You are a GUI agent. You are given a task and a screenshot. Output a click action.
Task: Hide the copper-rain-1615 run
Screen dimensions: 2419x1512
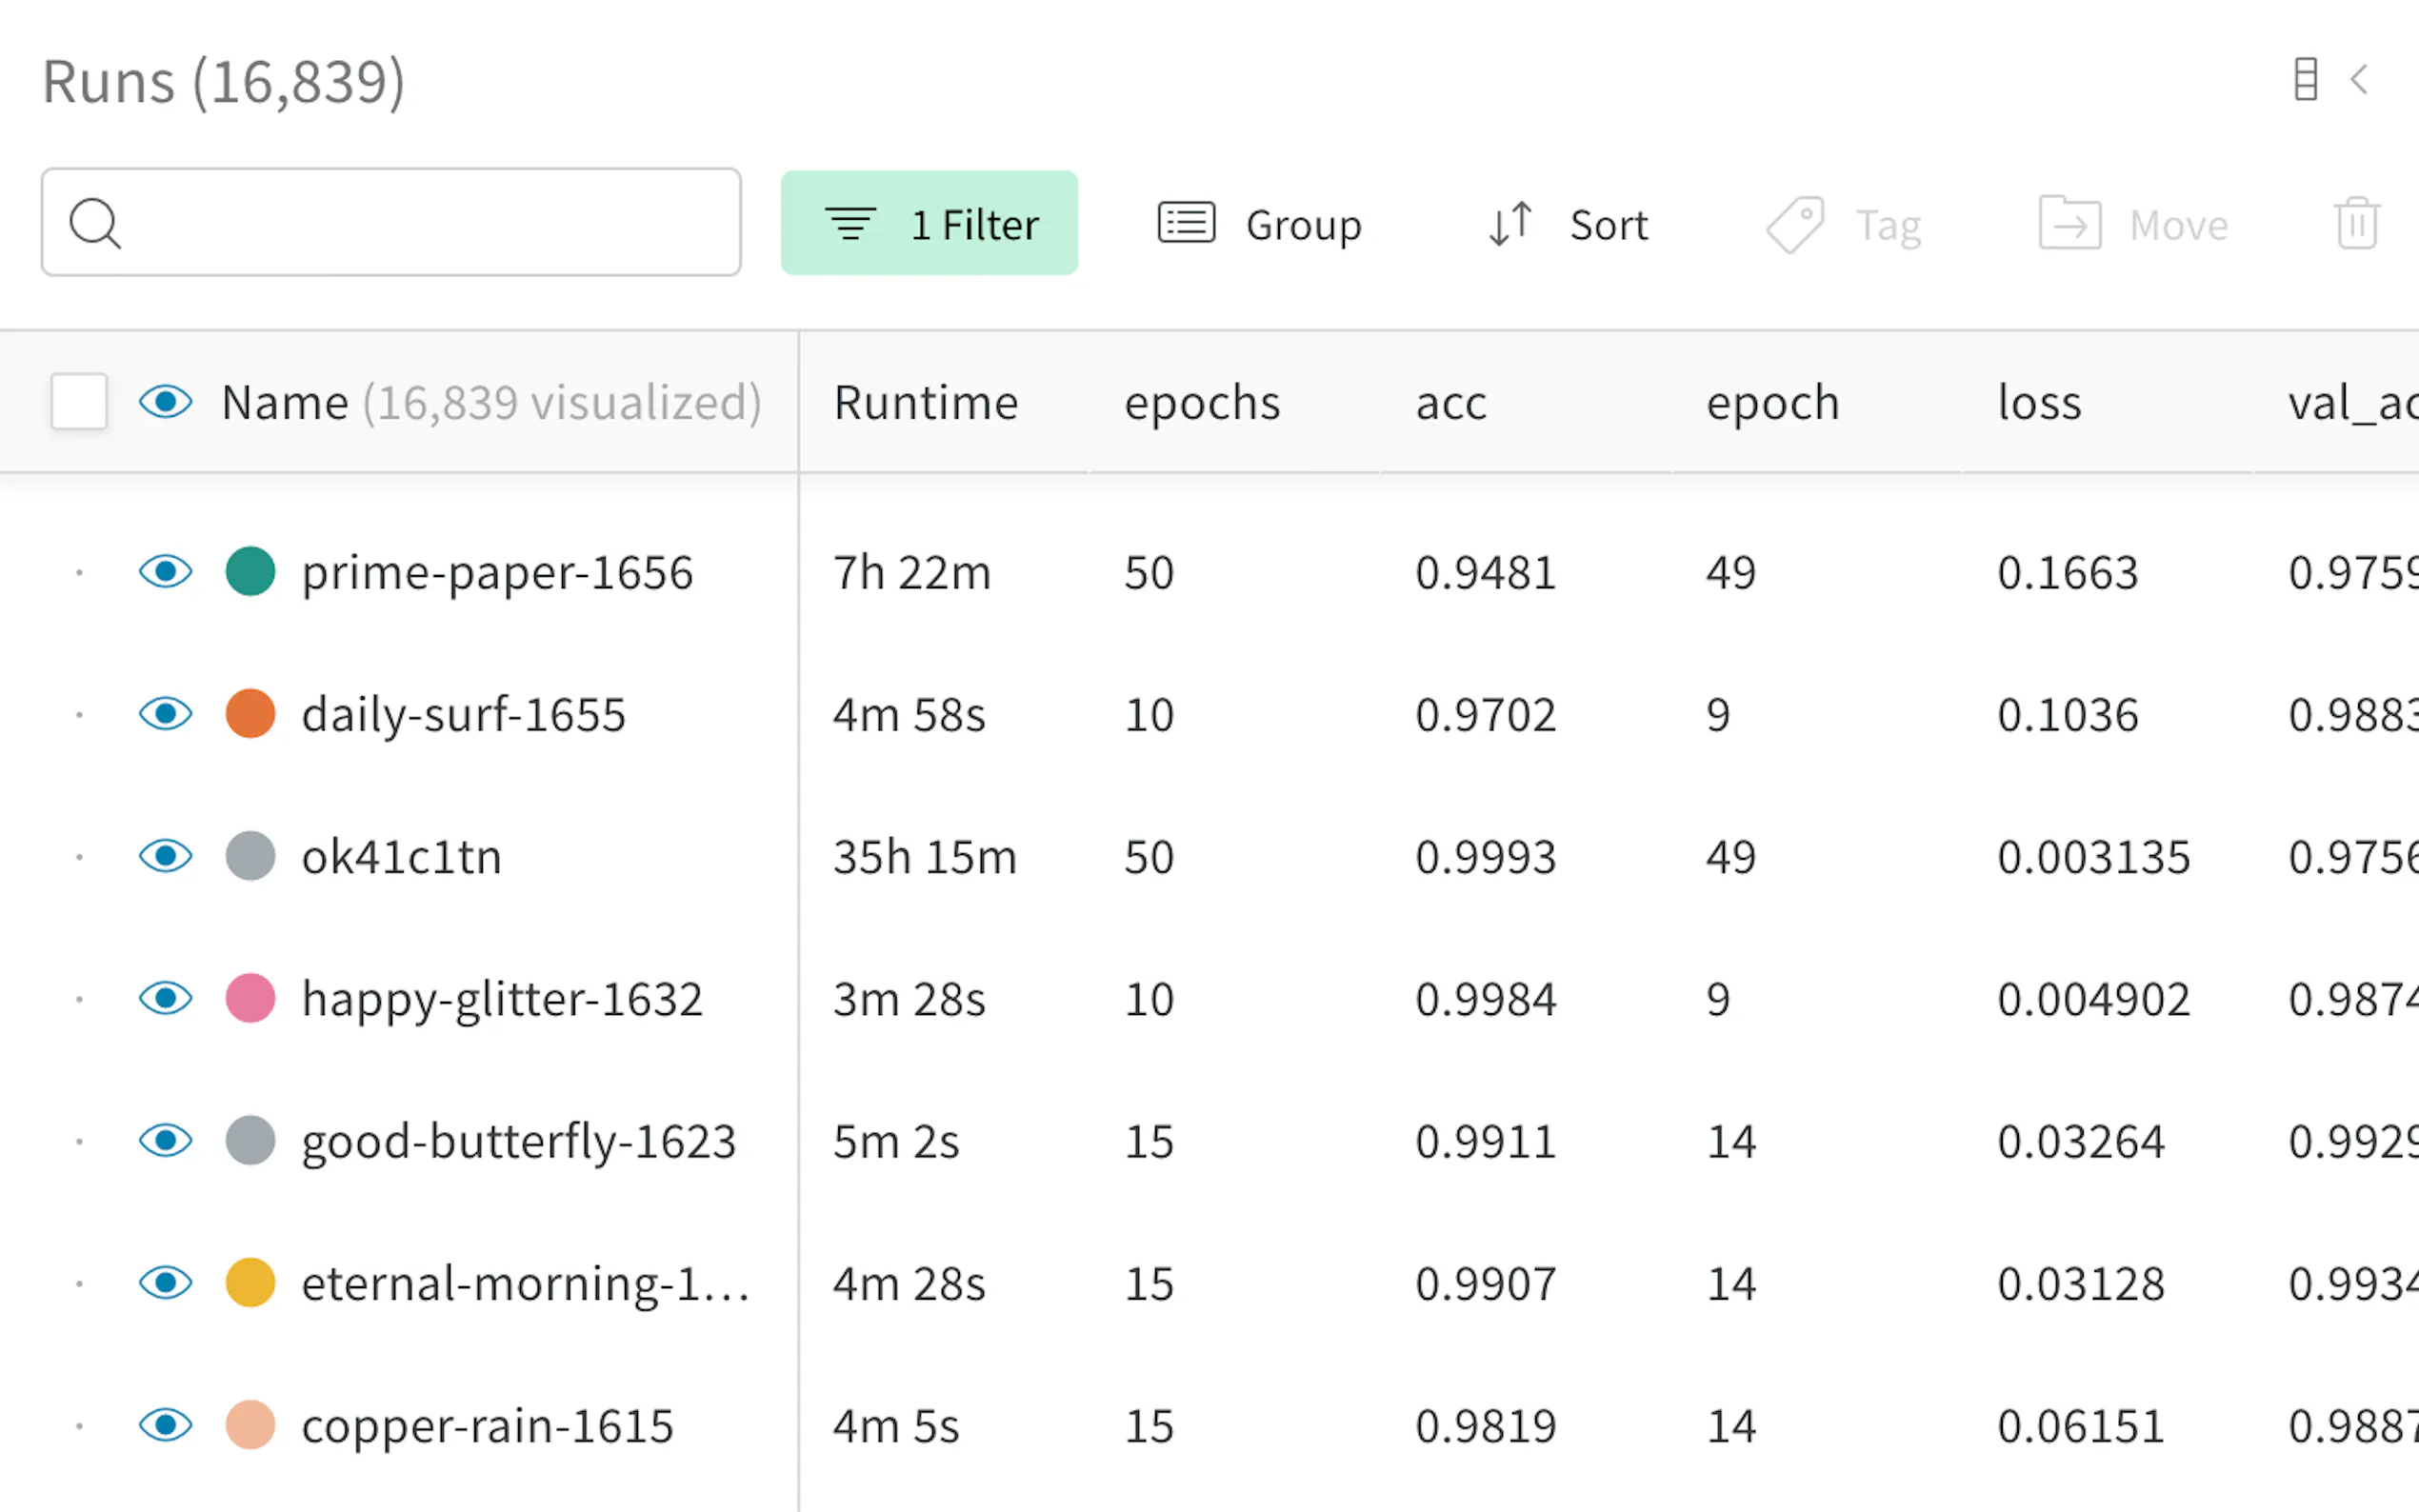coord(166,1425)
